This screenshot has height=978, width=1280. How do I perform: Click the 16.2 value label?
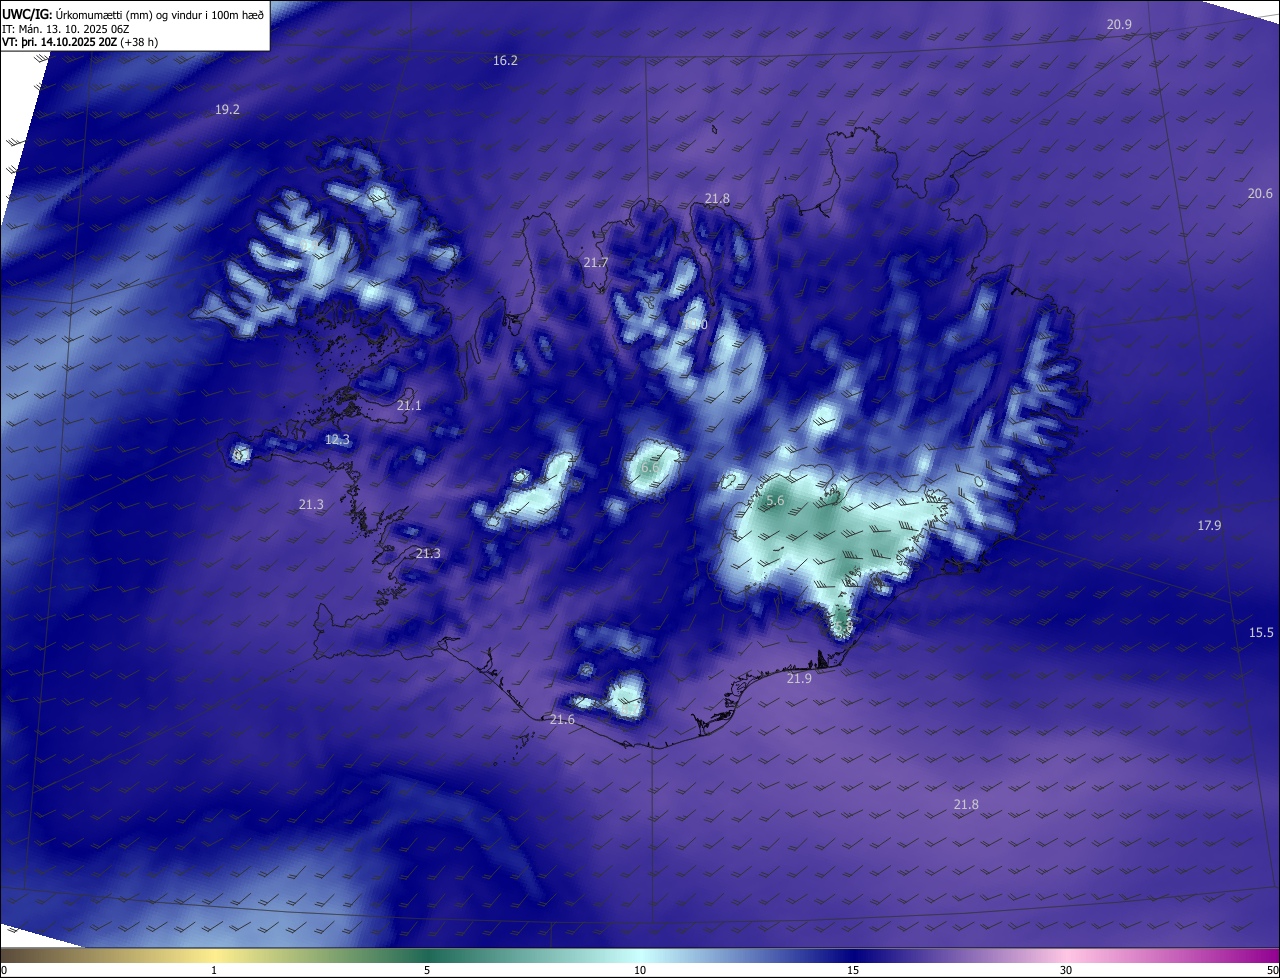(x=505, y=61)
